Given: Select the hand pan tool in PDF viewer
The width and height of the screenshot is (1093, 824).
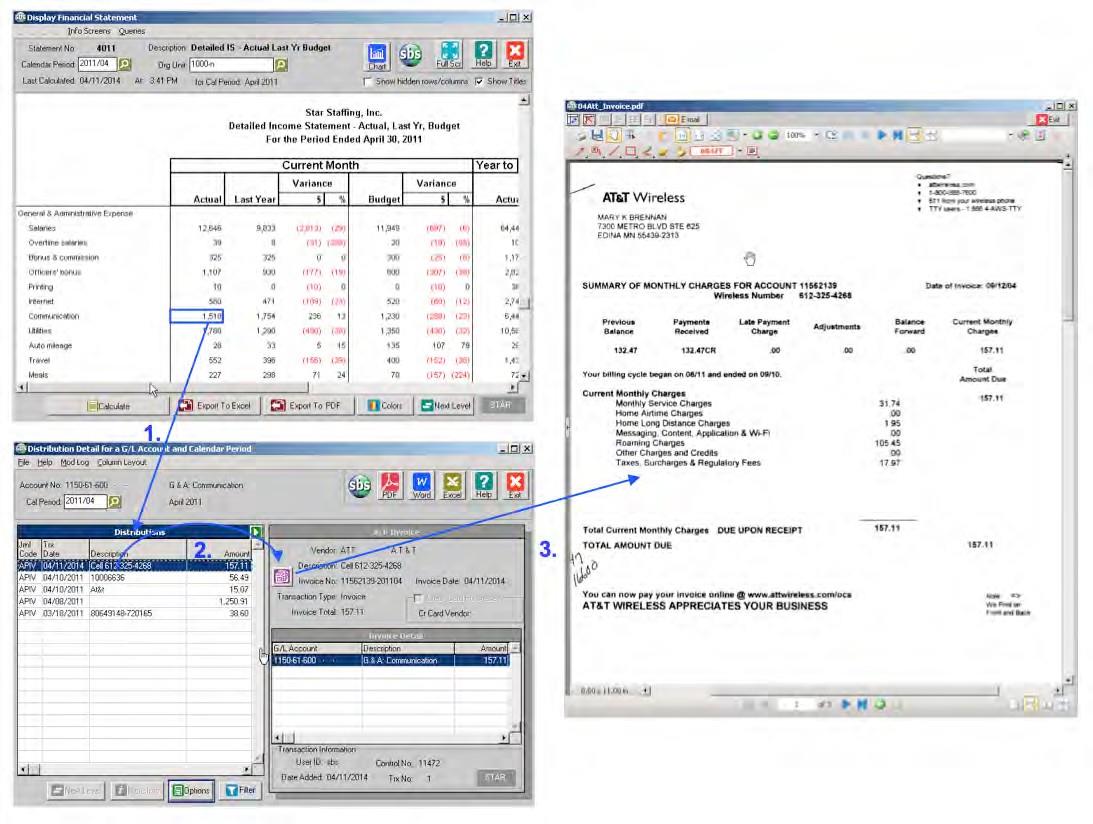Looking at the screenshot, I should 613,135.
